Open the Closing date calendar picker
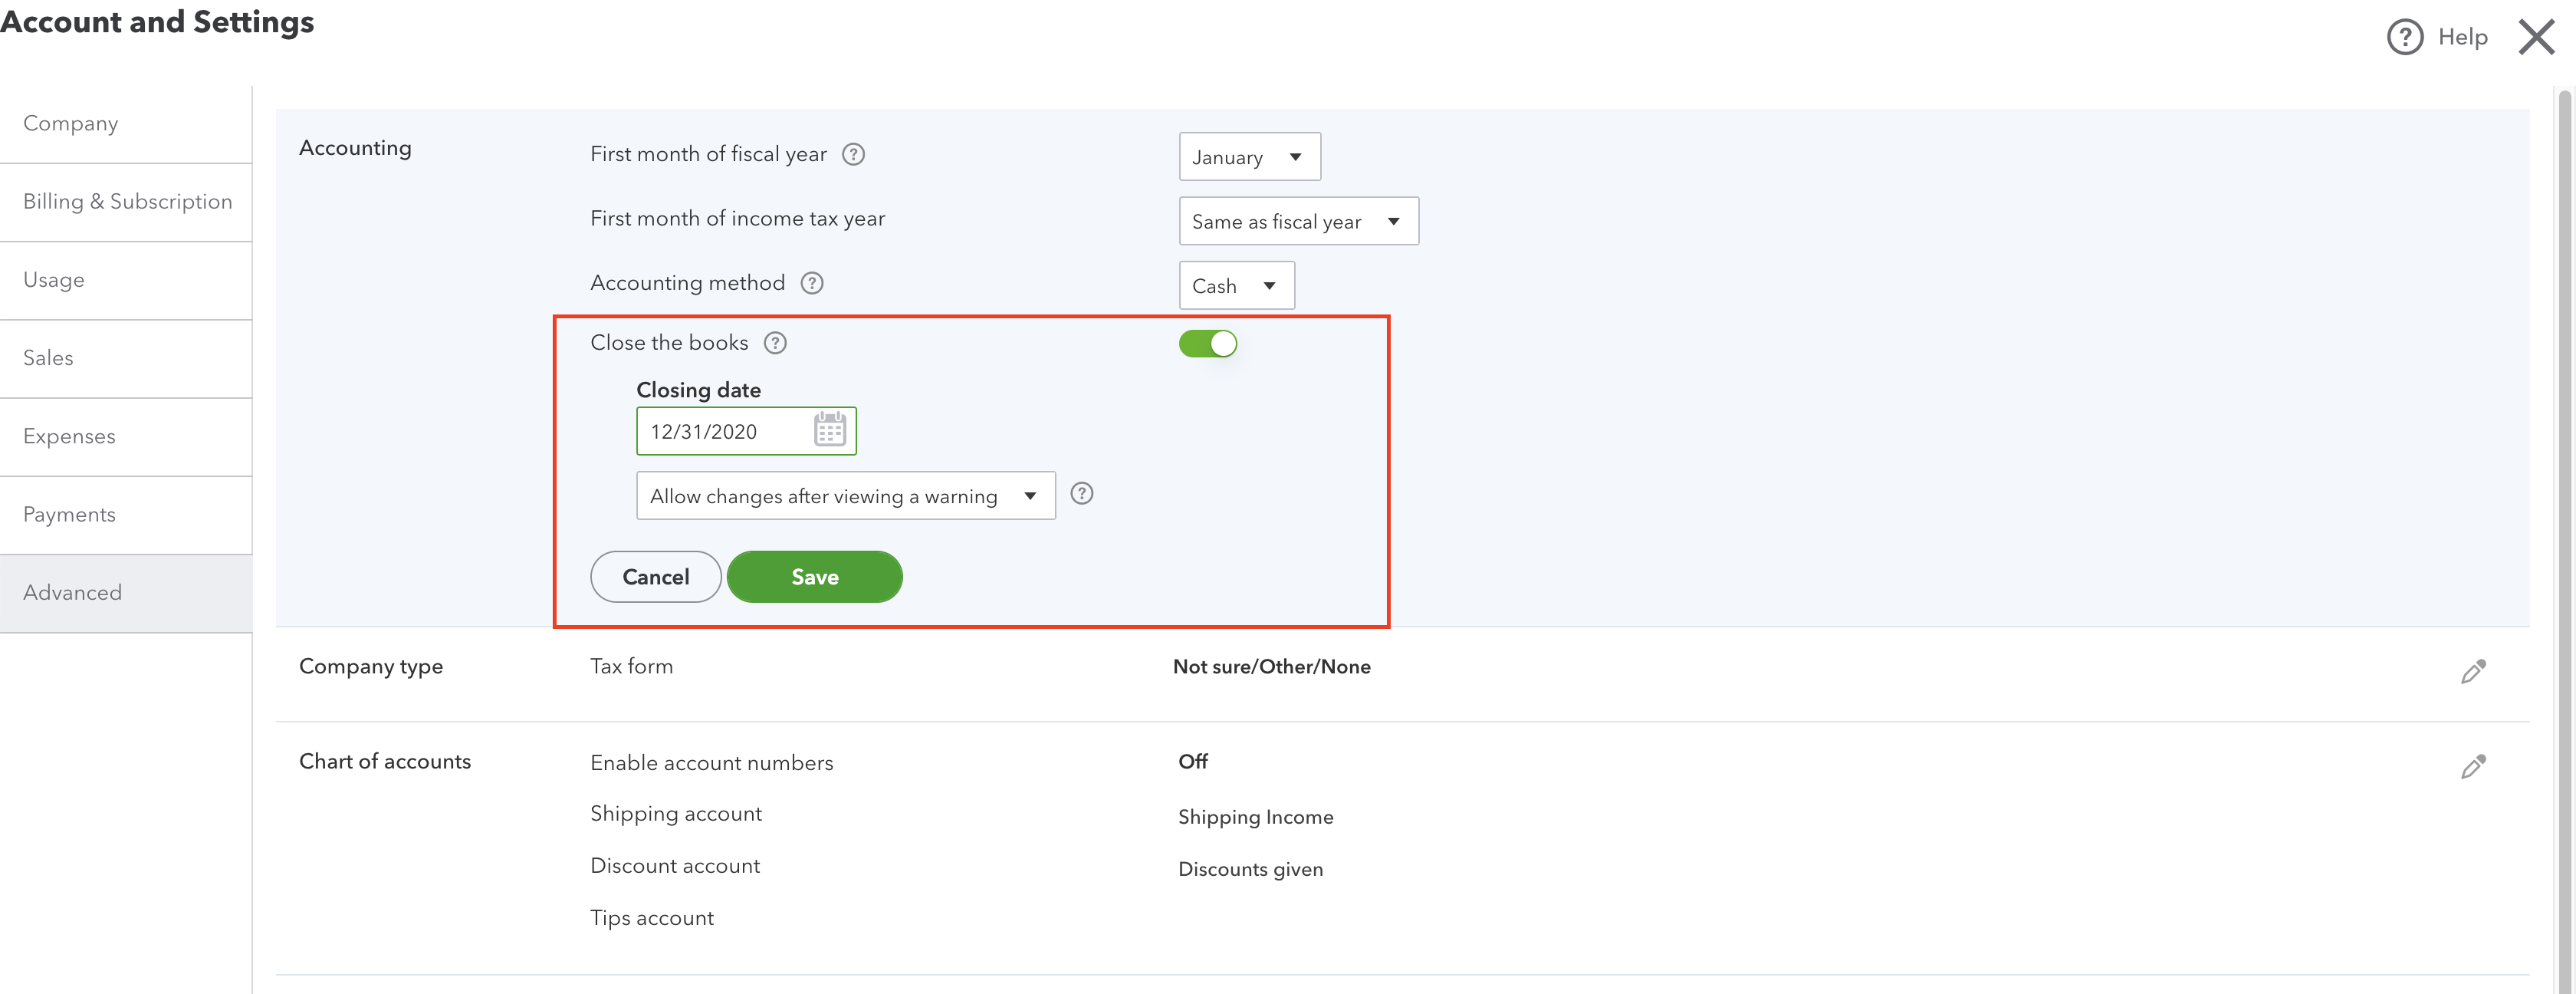This screenshot has height=994, width=2576. [831, 431]
